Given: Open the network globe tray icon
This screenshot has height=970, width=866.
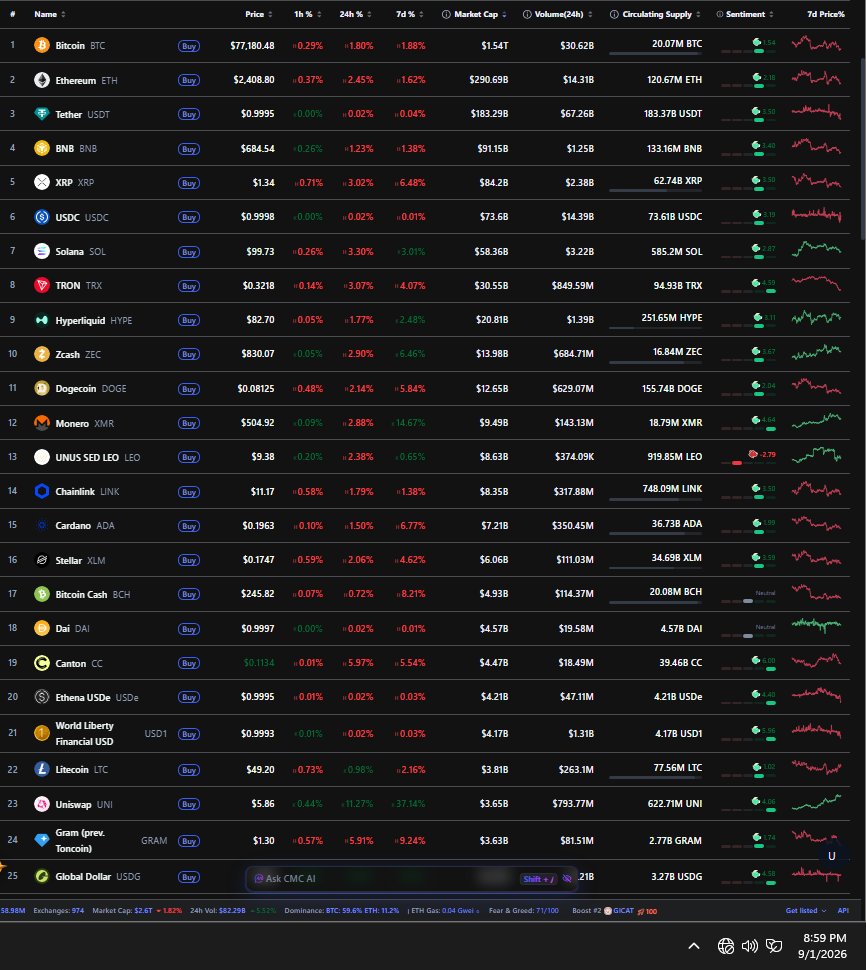Looking at the screenshot, I should point(726,946).
